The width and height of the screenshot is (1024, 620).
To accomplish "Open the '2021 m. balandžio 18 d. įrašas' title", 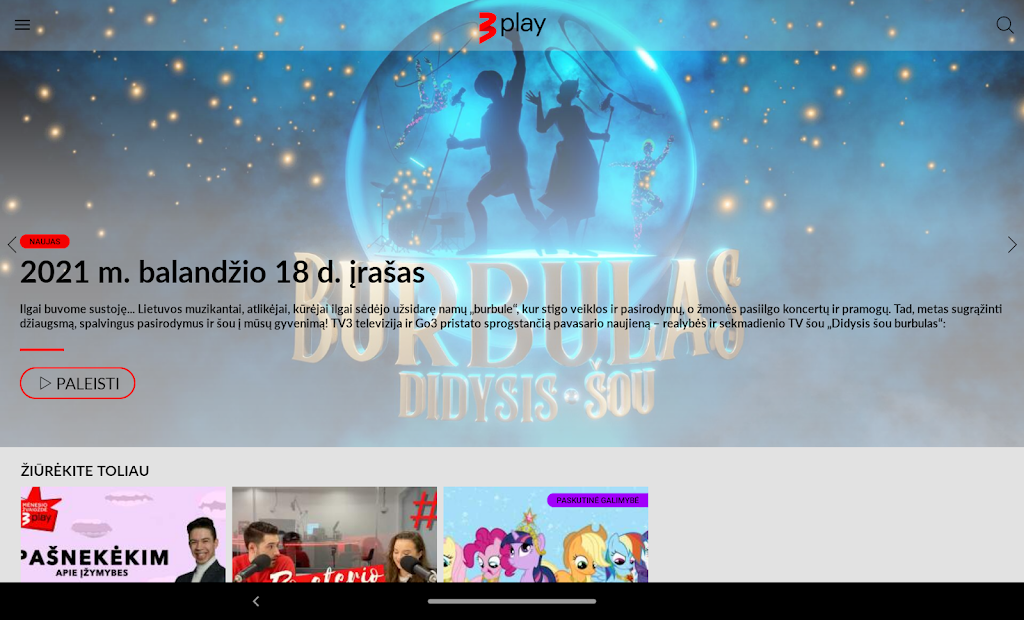I will [222, 272].
